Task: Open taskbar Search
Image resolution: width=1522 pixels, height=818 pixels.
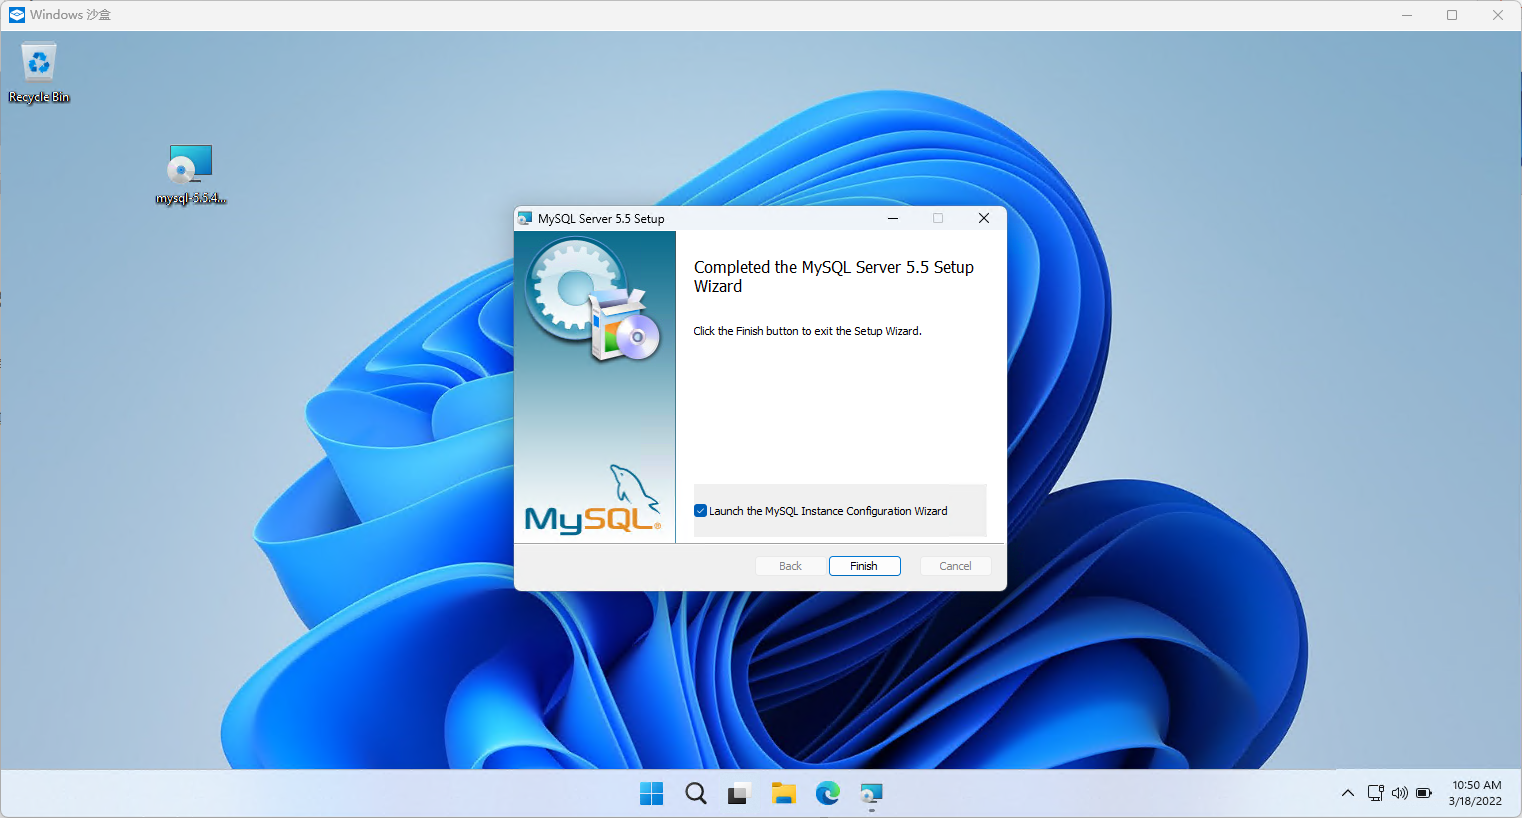Action: (x=696, y=793)
